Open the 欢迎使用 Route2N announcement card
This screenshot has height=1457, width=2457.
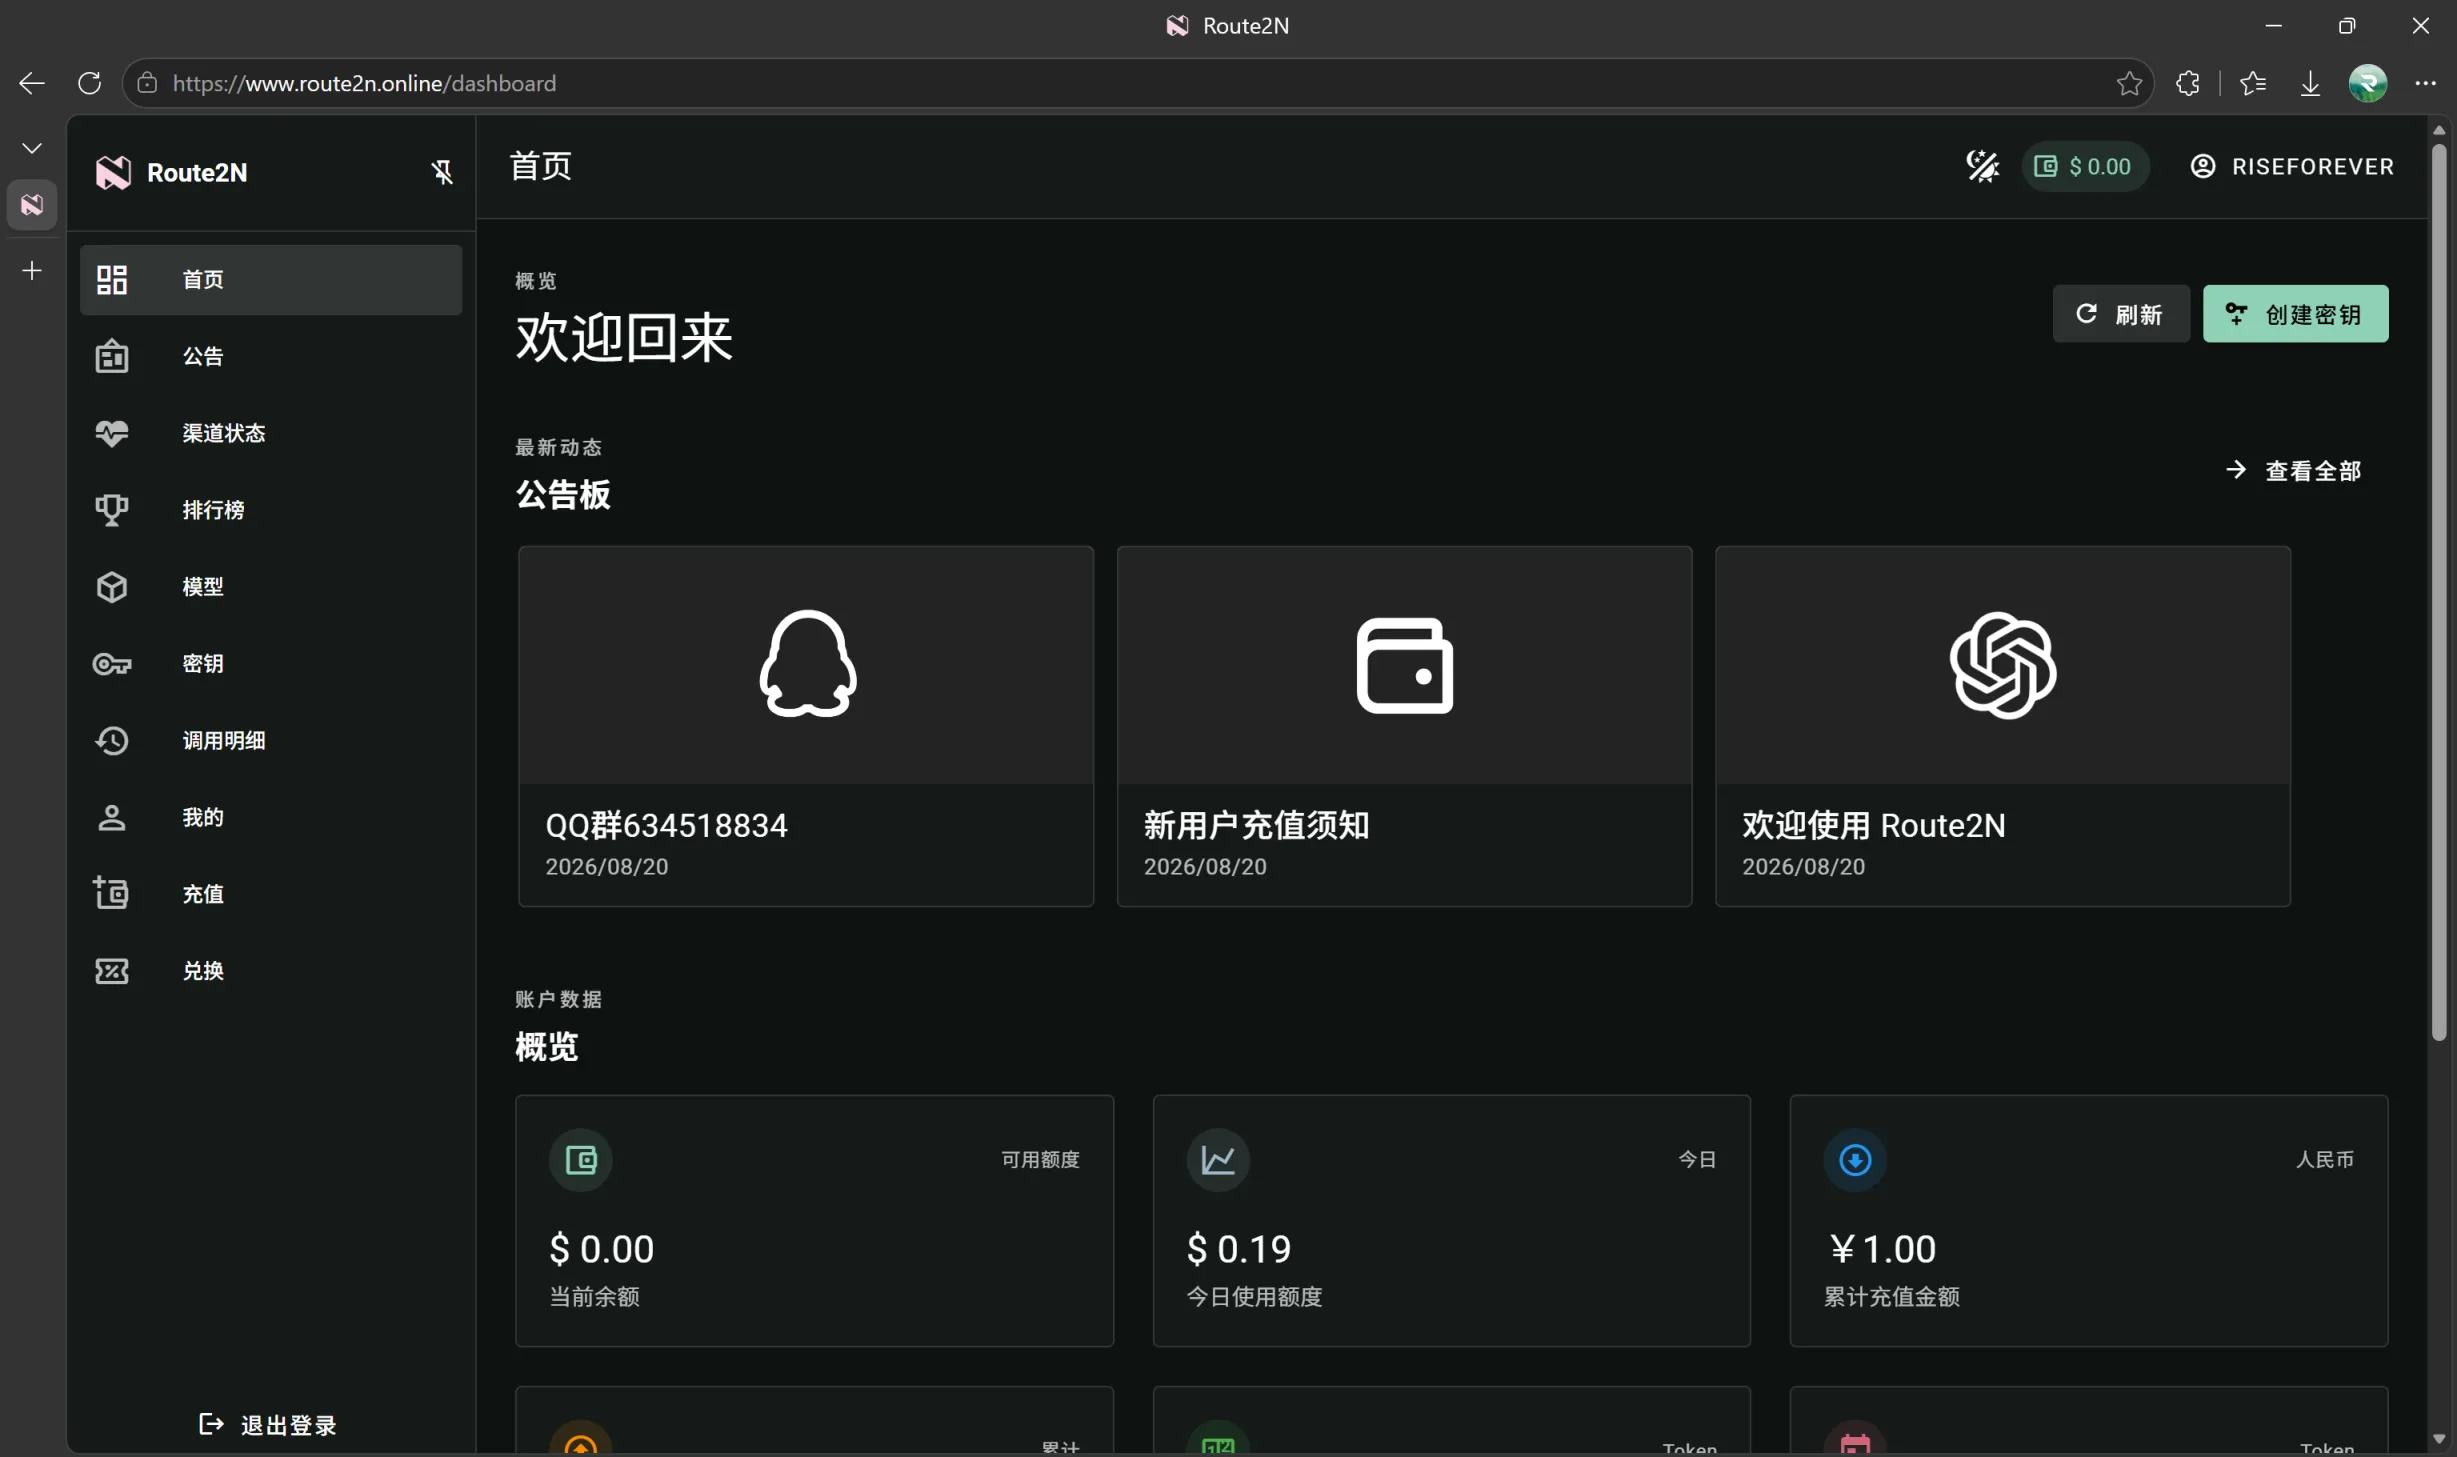click(2002, 726)
